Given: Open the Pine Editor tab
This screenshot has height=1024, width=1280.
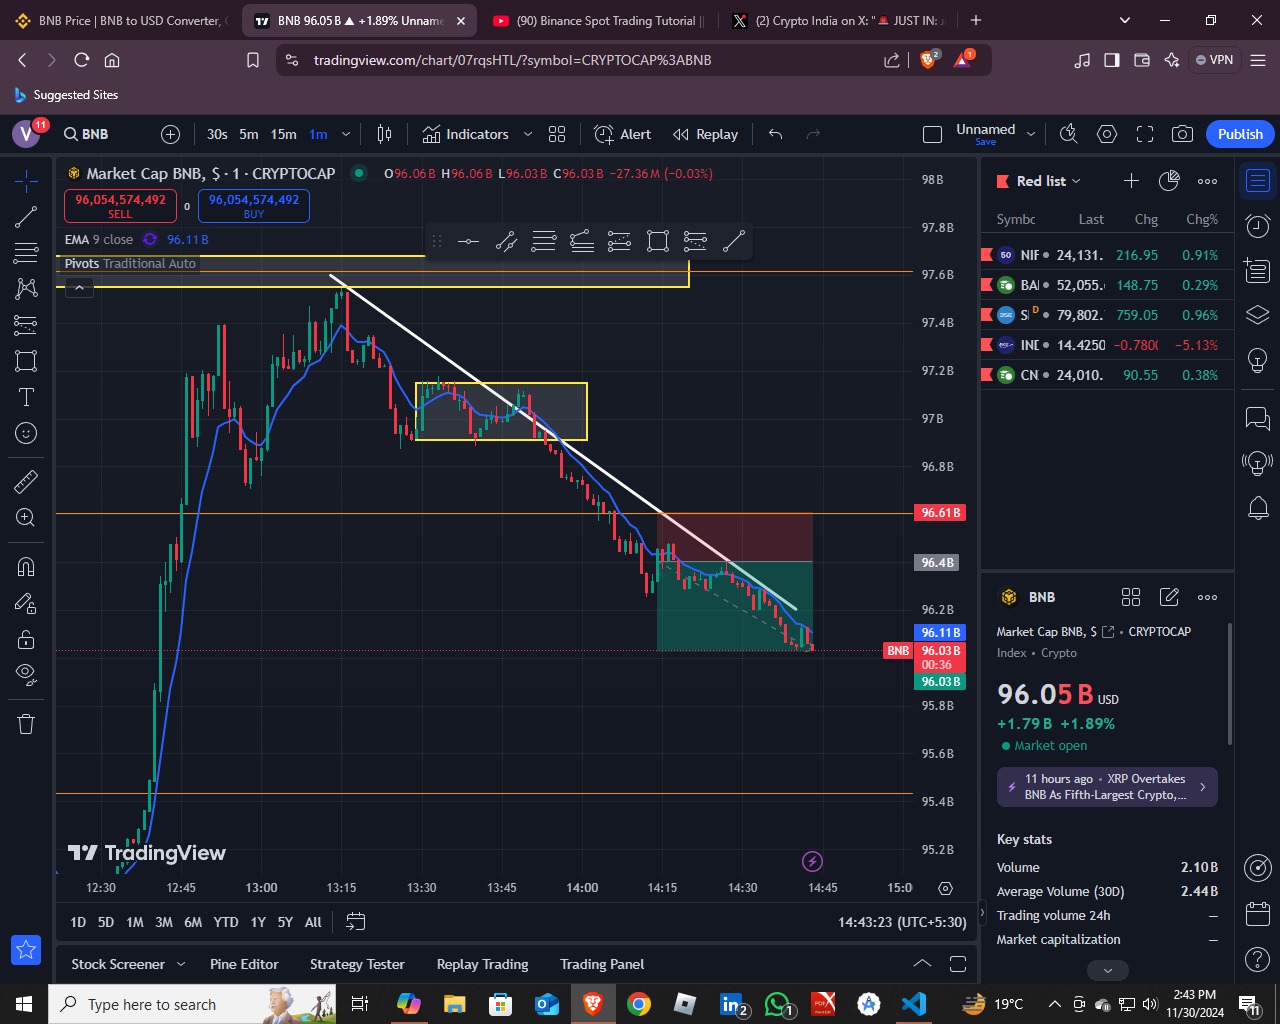Looking at the screenshot, I should point(244,964).
